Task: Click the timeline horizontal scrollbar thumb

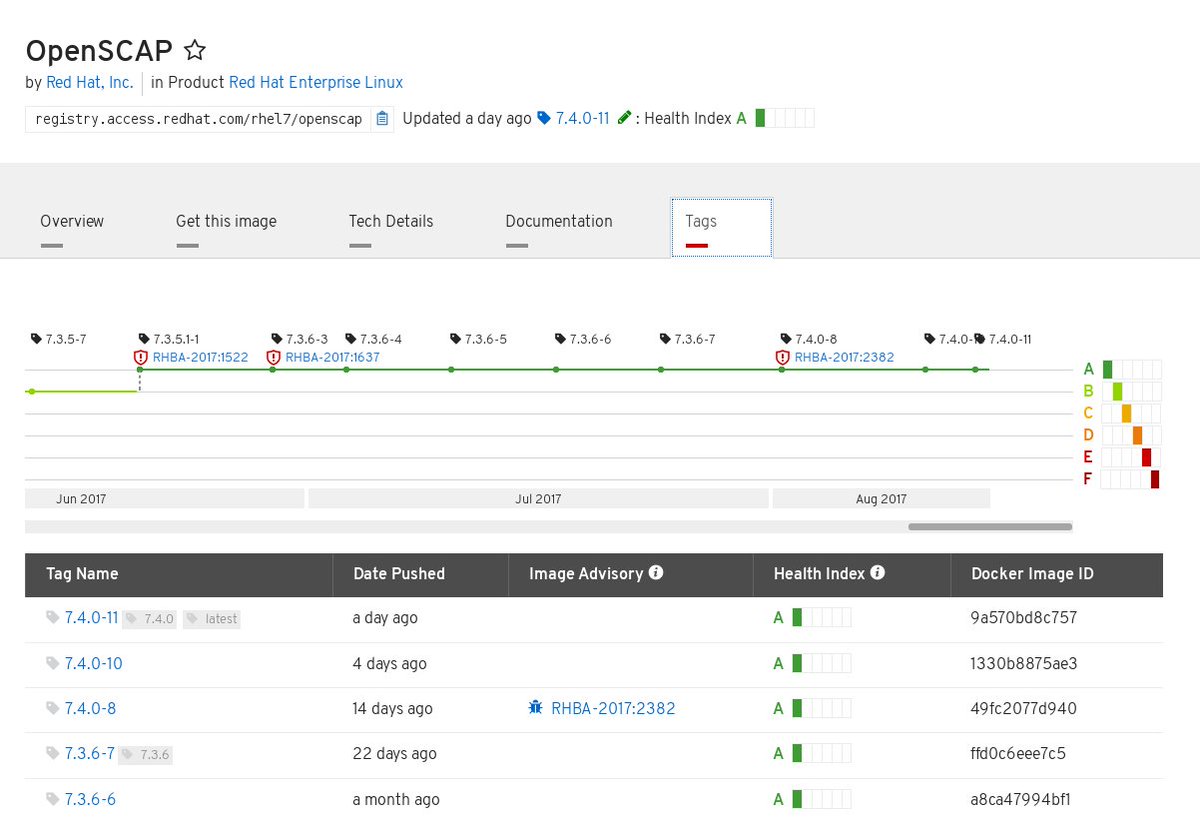Action: tap(990, 526)
